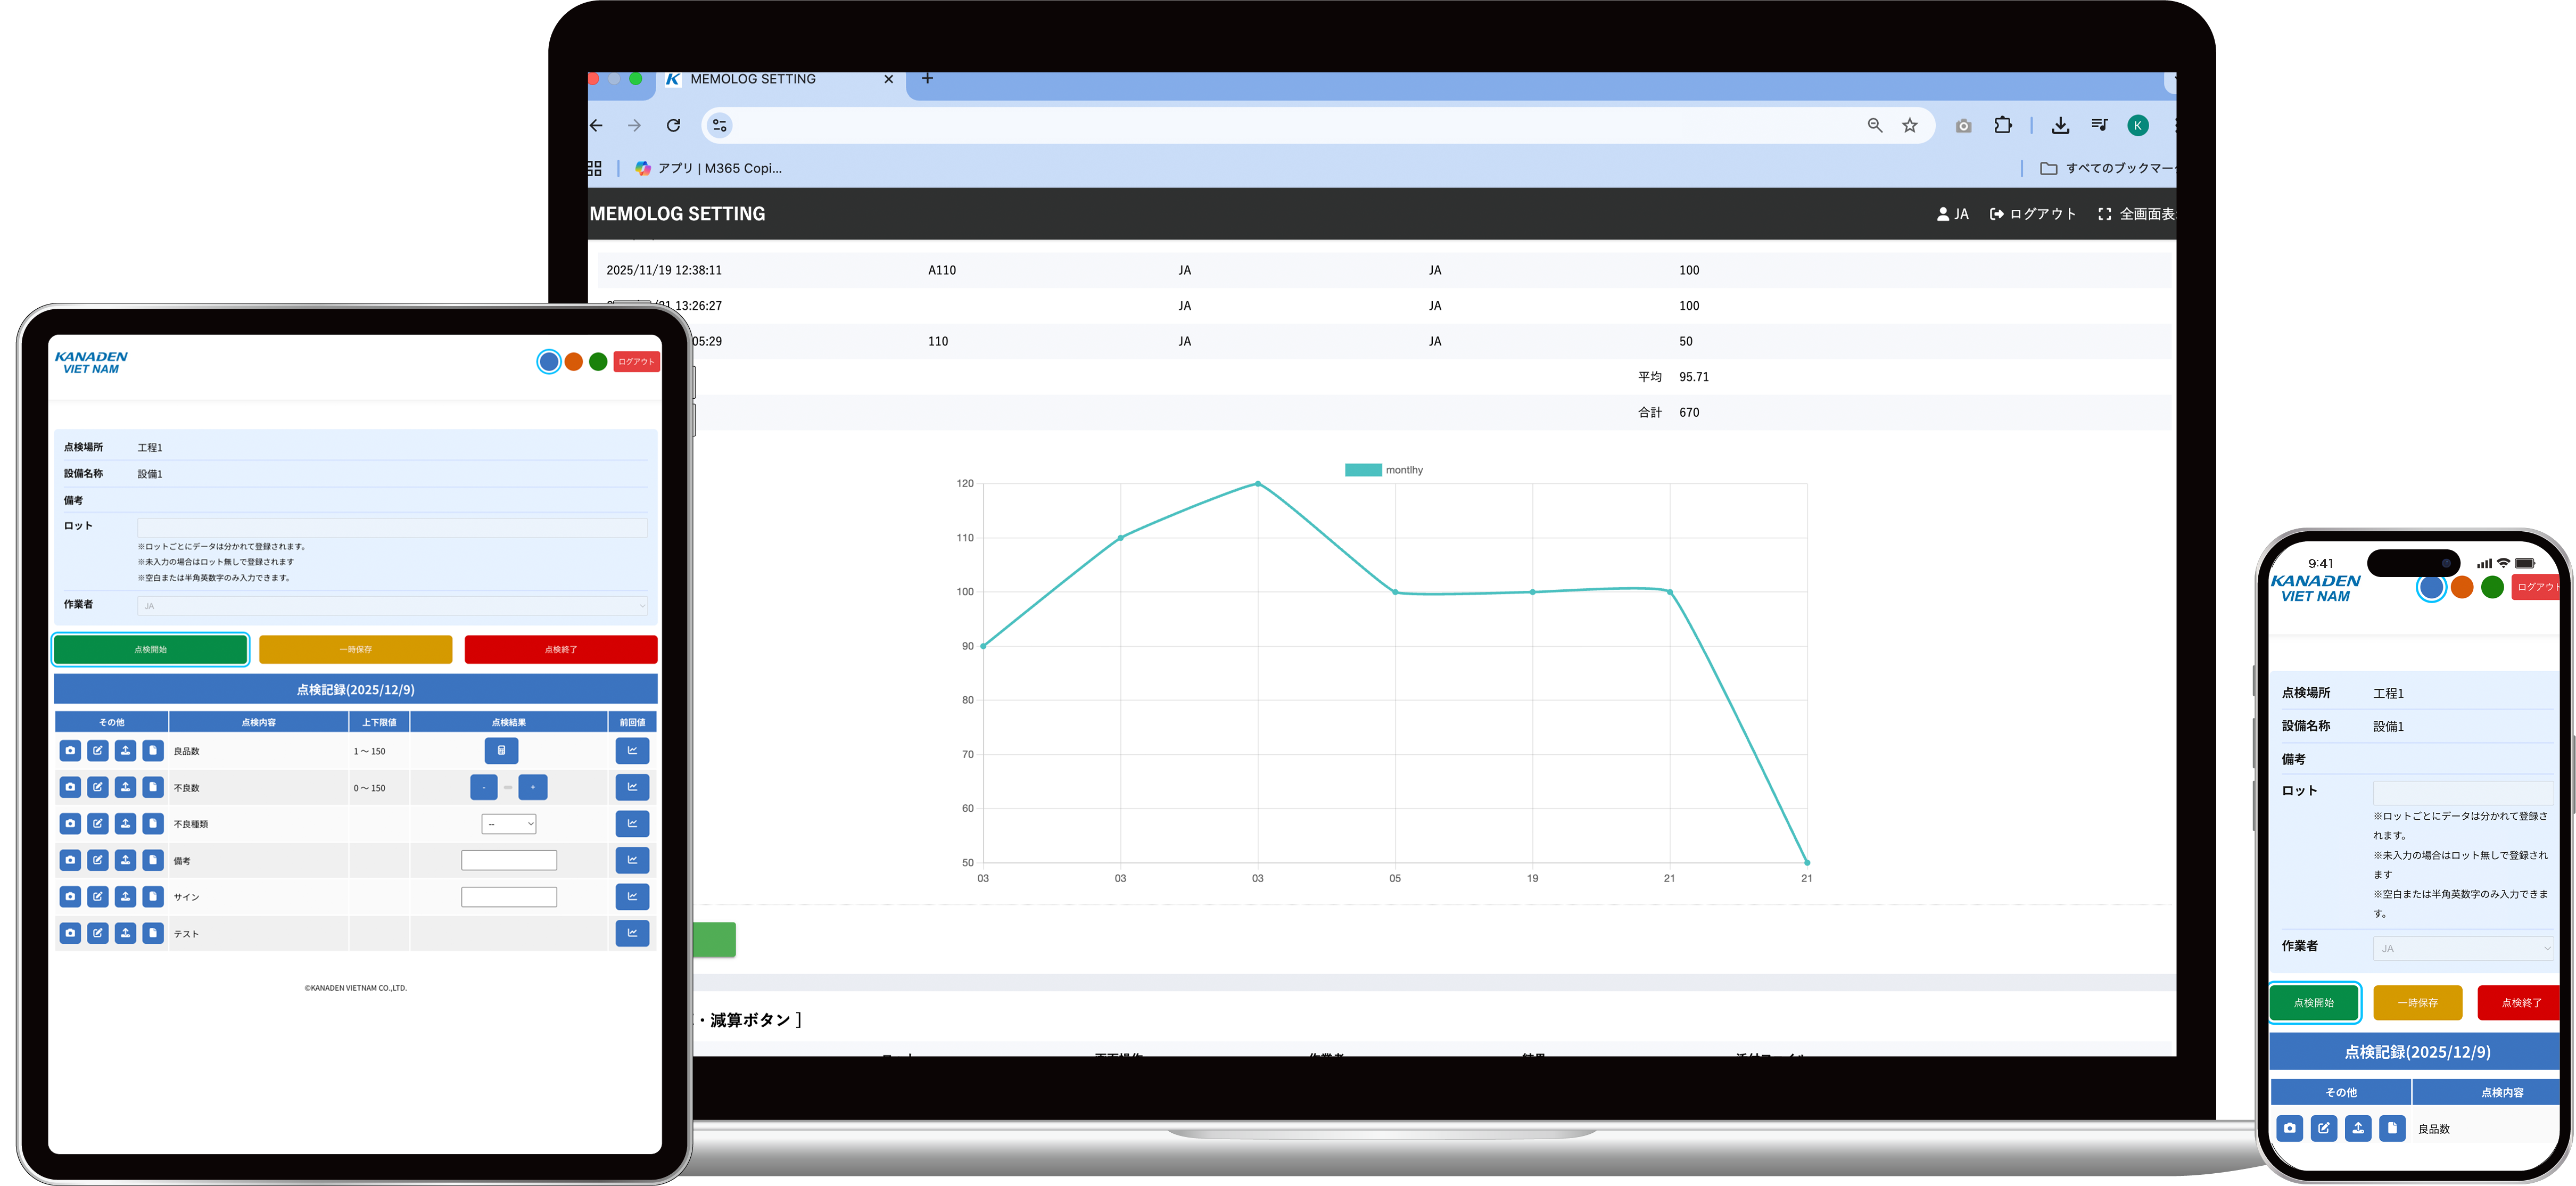Click the upload icon in the tablet's 不良種類 row
The width and height of the screenshot is (2576, 1186).
click(x=125, y=823)
